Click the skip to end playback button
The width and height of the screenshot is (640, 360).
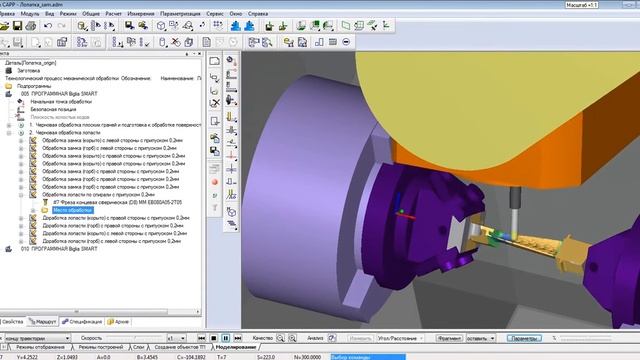[238, 338]
